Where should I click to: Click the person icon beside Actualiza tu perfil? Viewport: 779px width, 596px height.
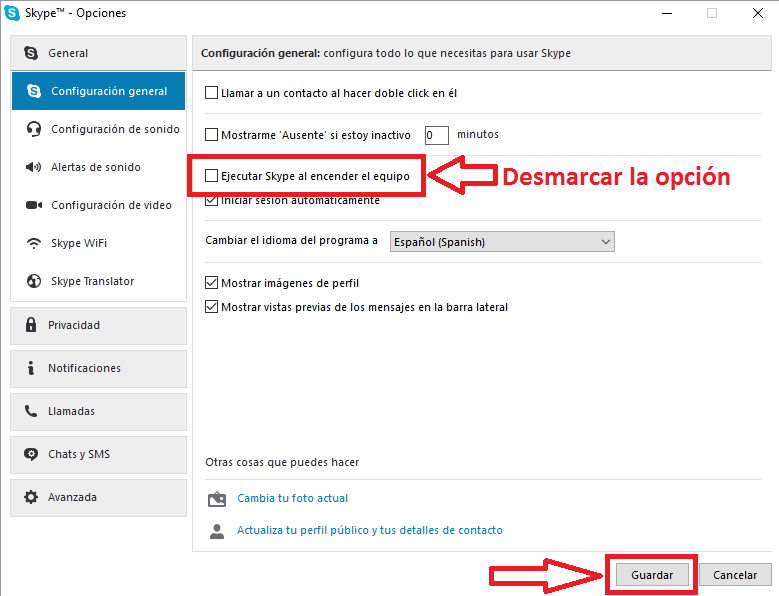tap(217, 531)
